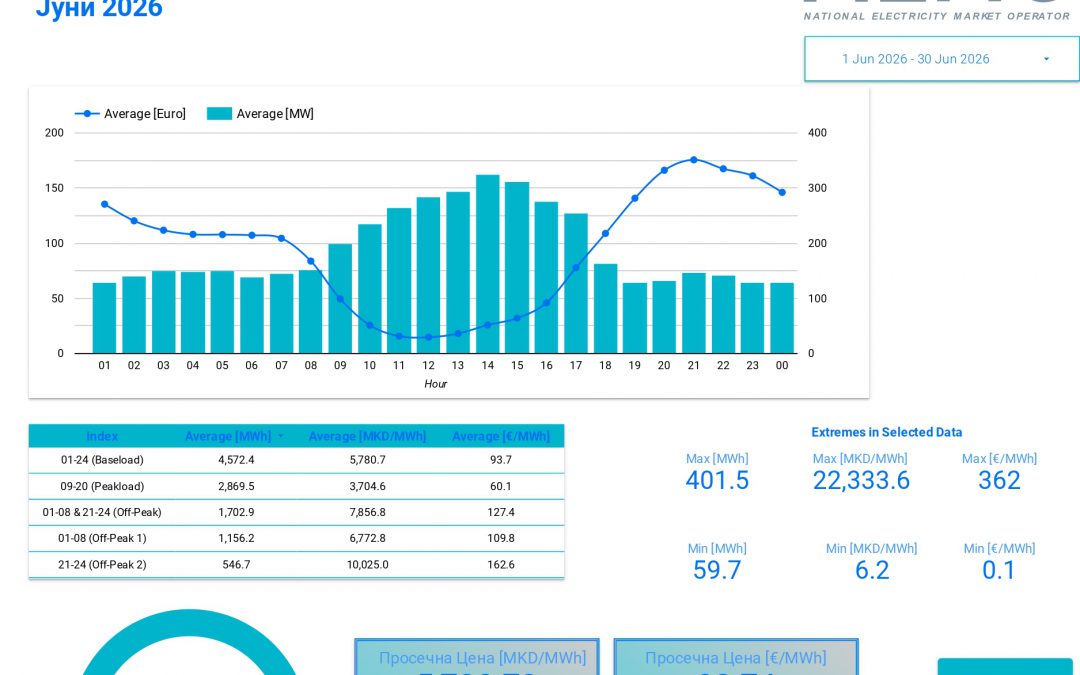Click the Max [MWh] 401.5 scorecard
This screenshot has width=1080, height=675.
(x=717, y=473)
